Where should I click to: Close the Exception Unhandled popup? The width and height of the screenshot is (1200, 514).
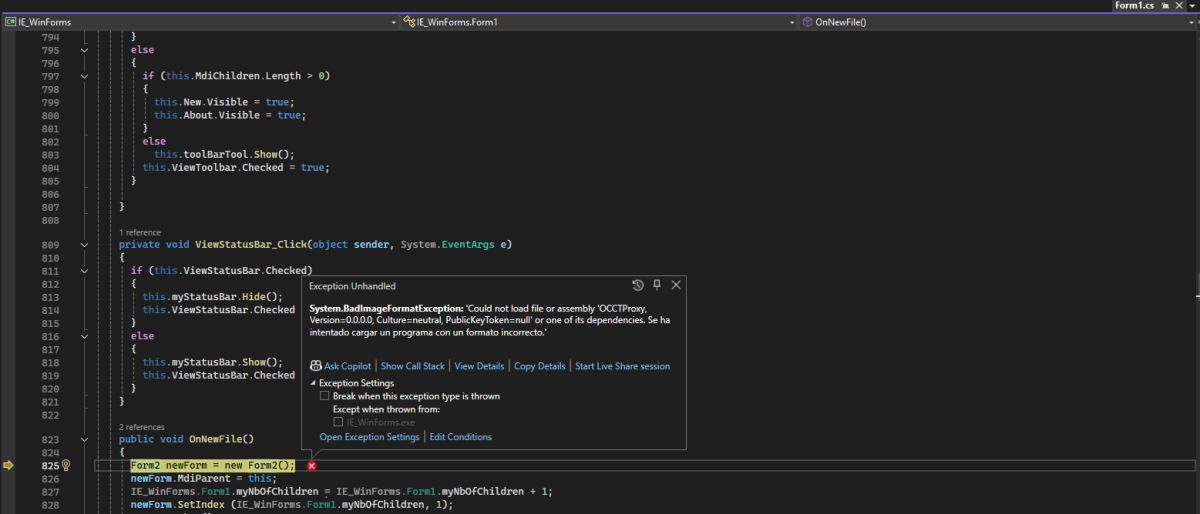676,285
